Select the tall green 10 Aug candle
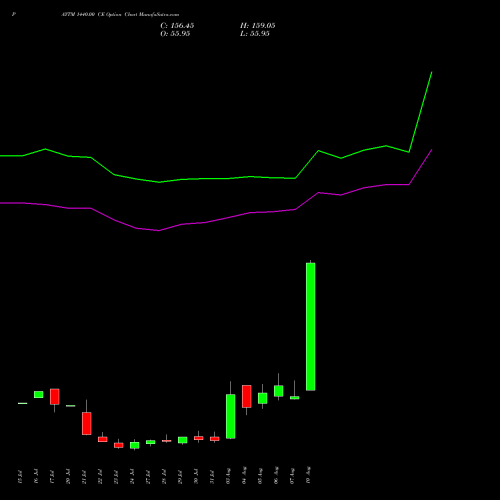 311,326
